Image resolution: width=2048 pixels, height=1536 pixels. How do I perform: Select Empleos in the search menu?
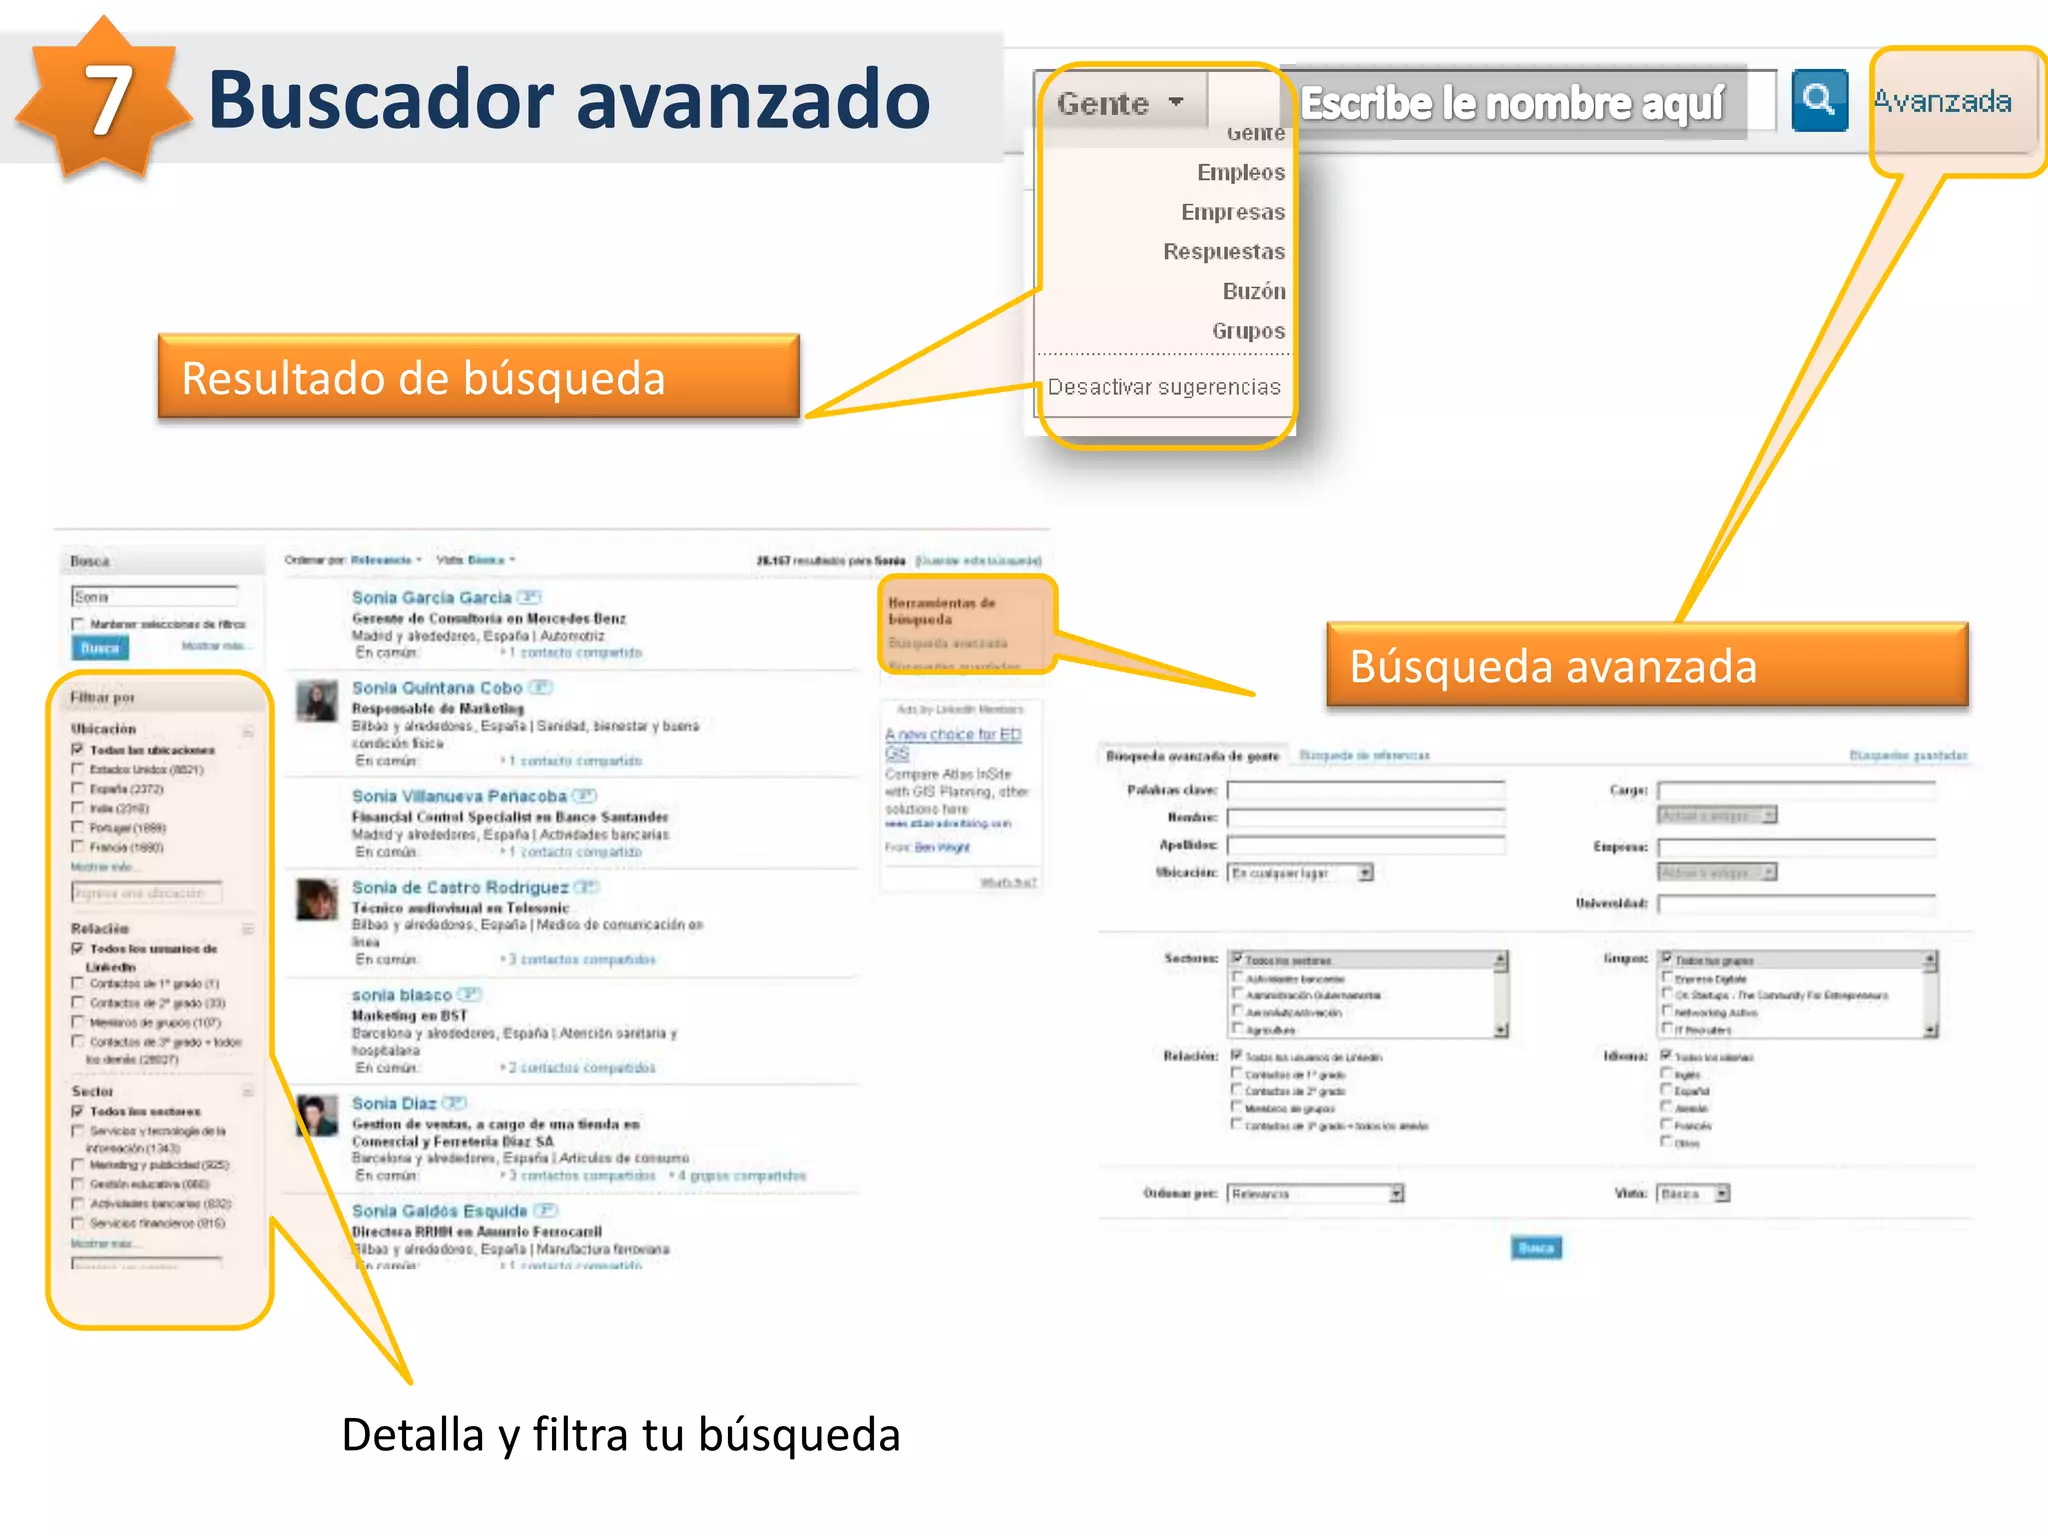coord(1241,172)
